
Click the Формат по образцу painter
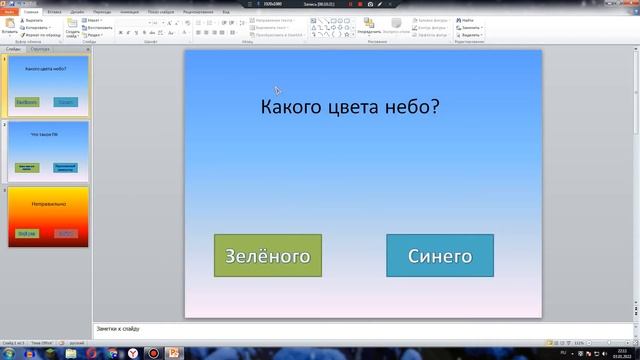[x=40, y=35]
